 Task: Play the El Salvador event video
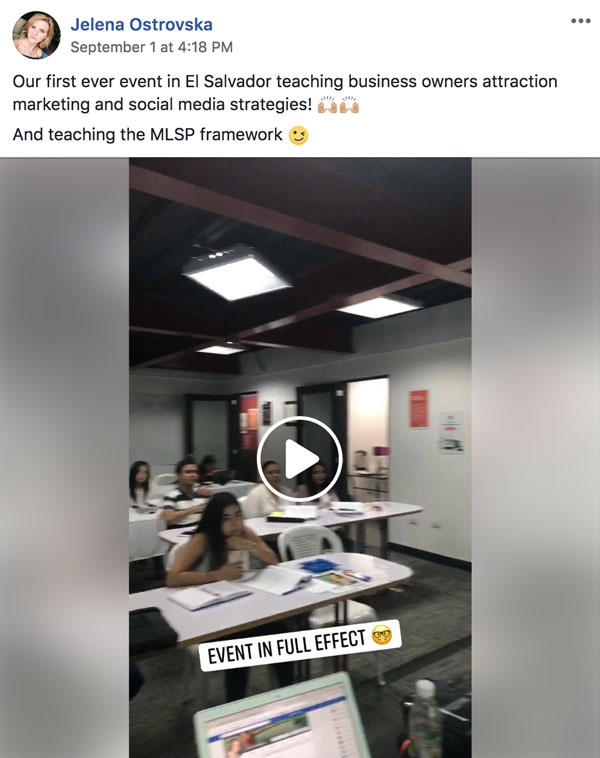(x=299, y=458)
